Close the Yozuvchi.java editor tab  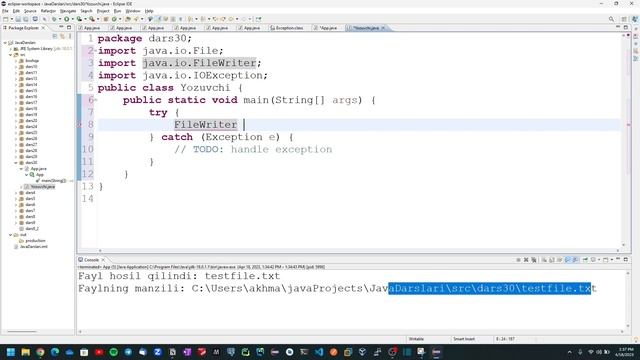coord(383,28)
